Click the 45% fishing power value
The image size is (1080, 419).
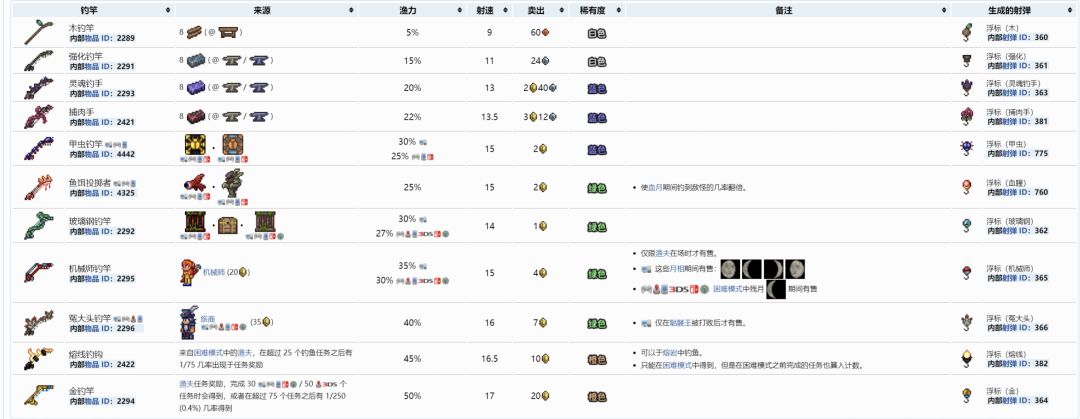pyautogui.click(x=412, y=358)
